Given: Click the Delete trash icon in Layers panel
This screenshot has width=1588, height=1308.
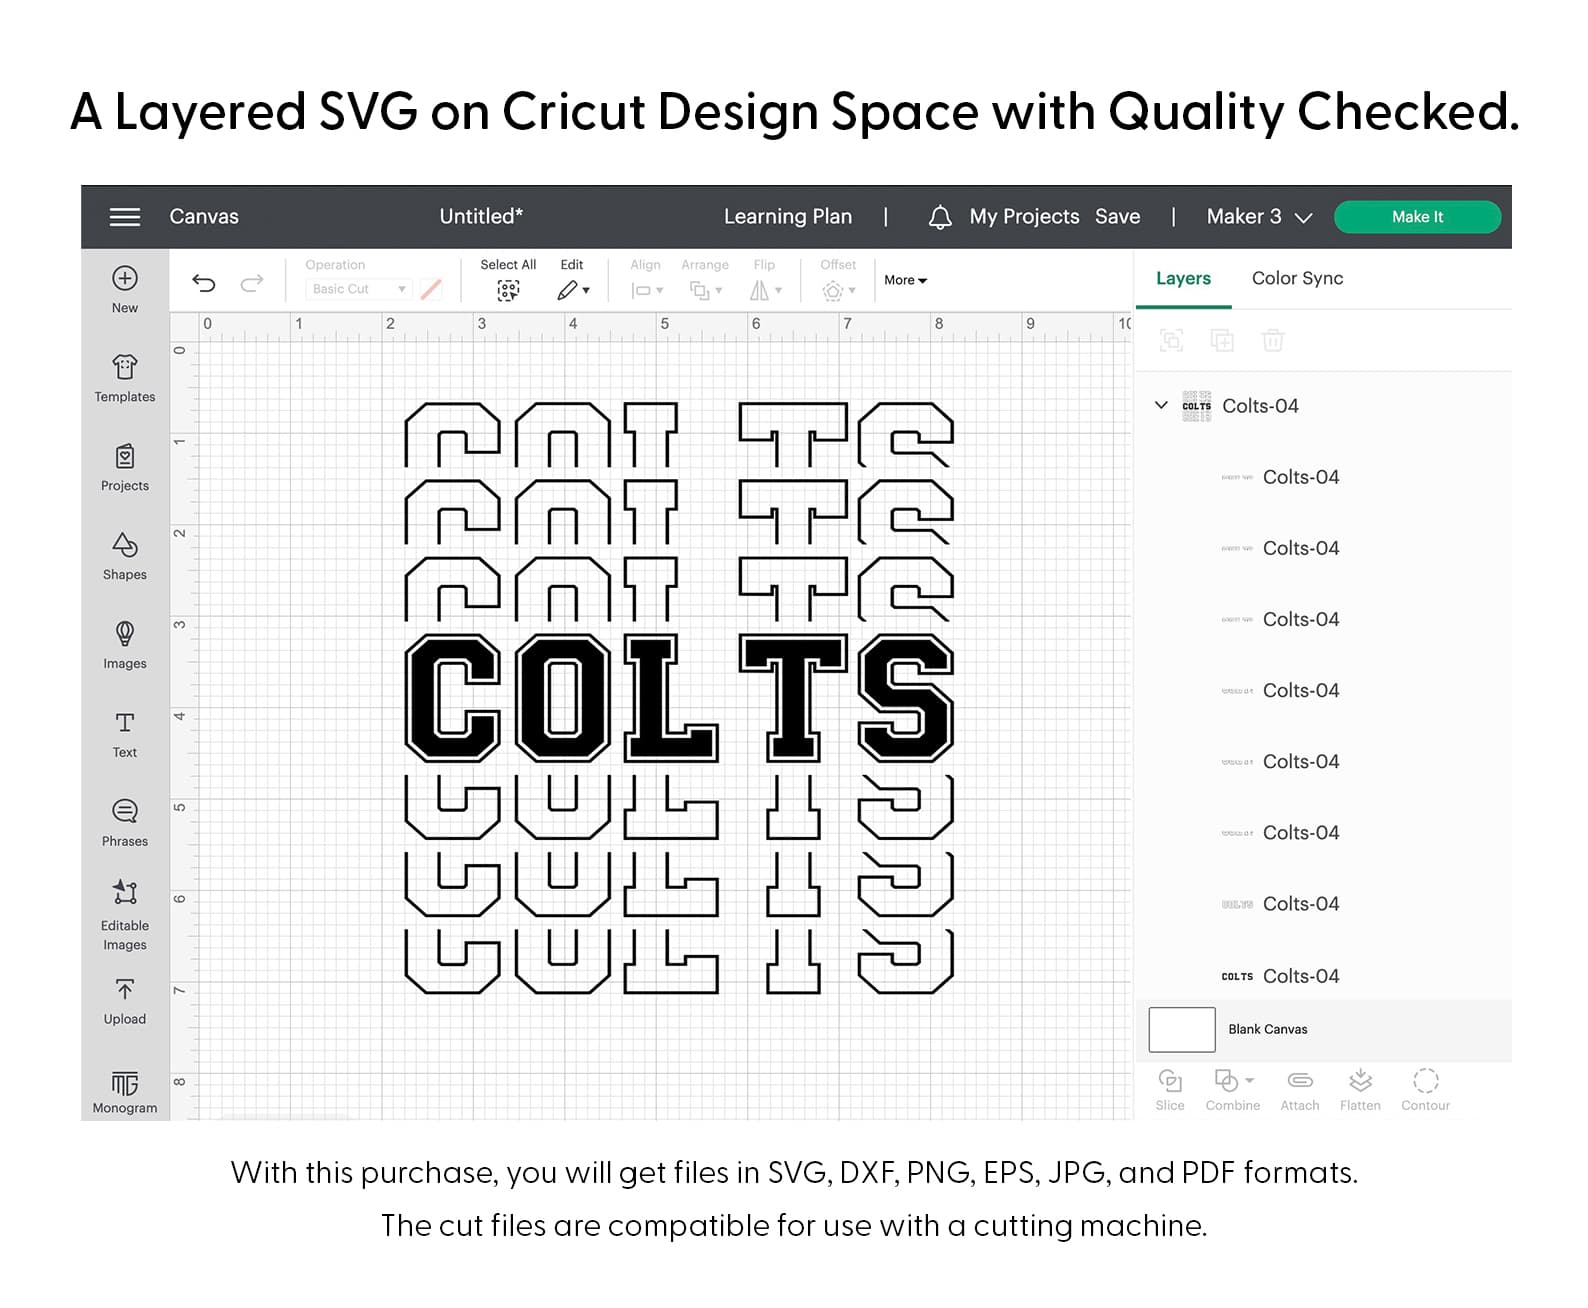Looking at the screenshot, I should [x=1273, y=341].
